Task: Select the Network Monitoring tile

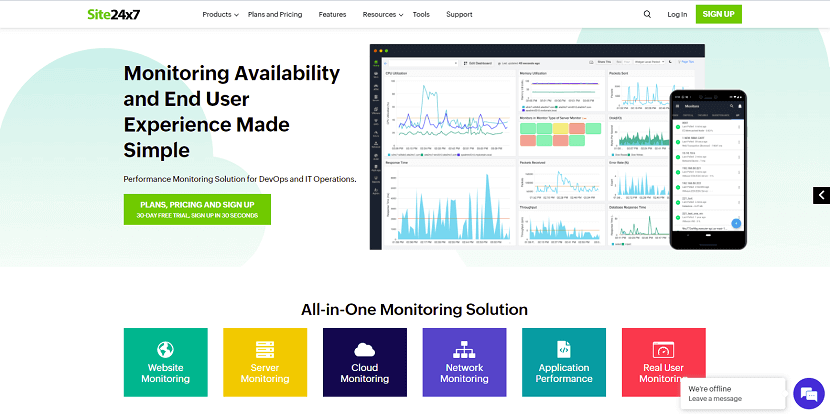Action: pyautogui.click(x=464, y=362)
